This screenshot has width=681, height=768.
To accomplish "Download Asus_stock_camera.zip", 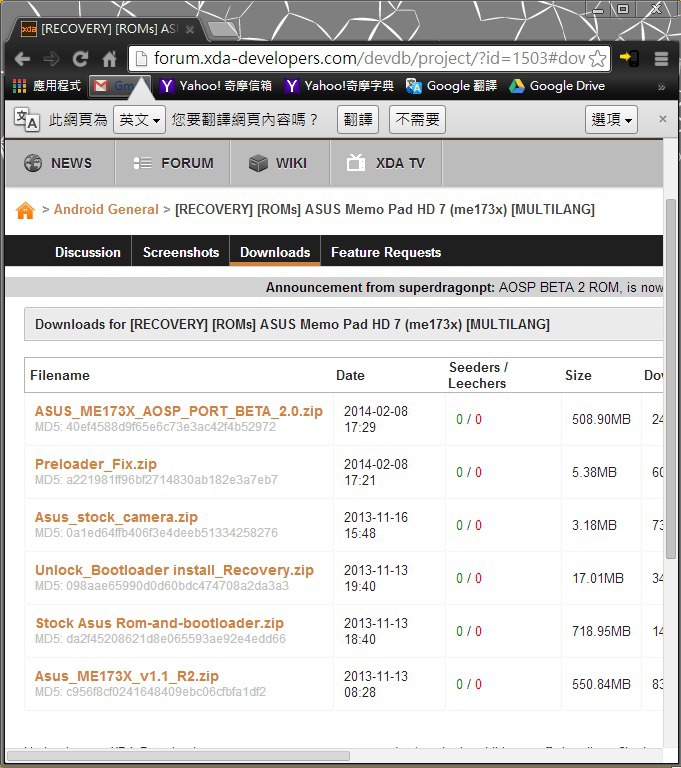I will [116, 517].
